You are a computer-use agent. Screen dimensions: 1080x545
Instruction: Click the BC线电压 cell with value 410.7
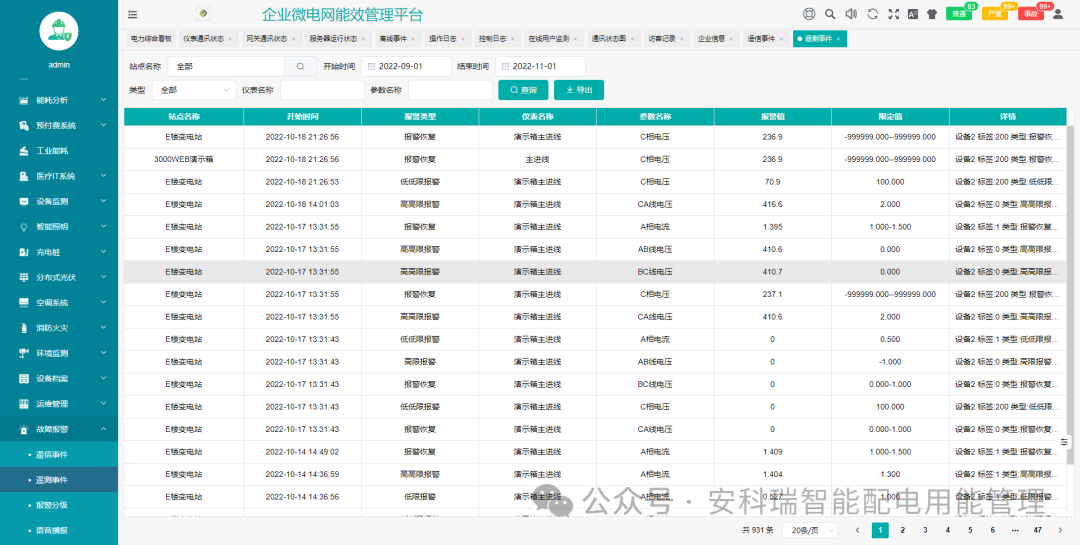coord(655,271)
